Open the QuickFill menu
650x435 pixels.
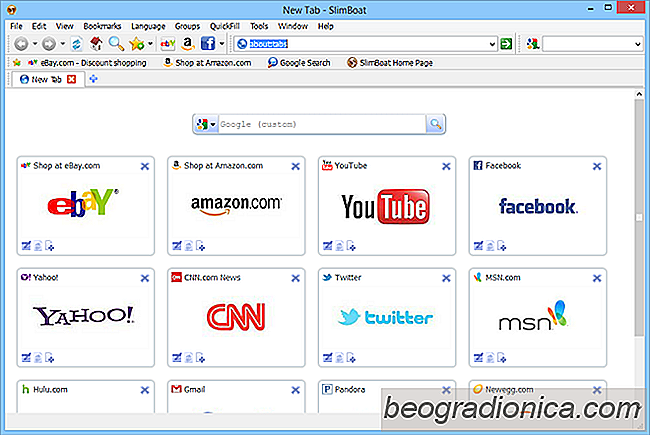(x=224, y=26)
